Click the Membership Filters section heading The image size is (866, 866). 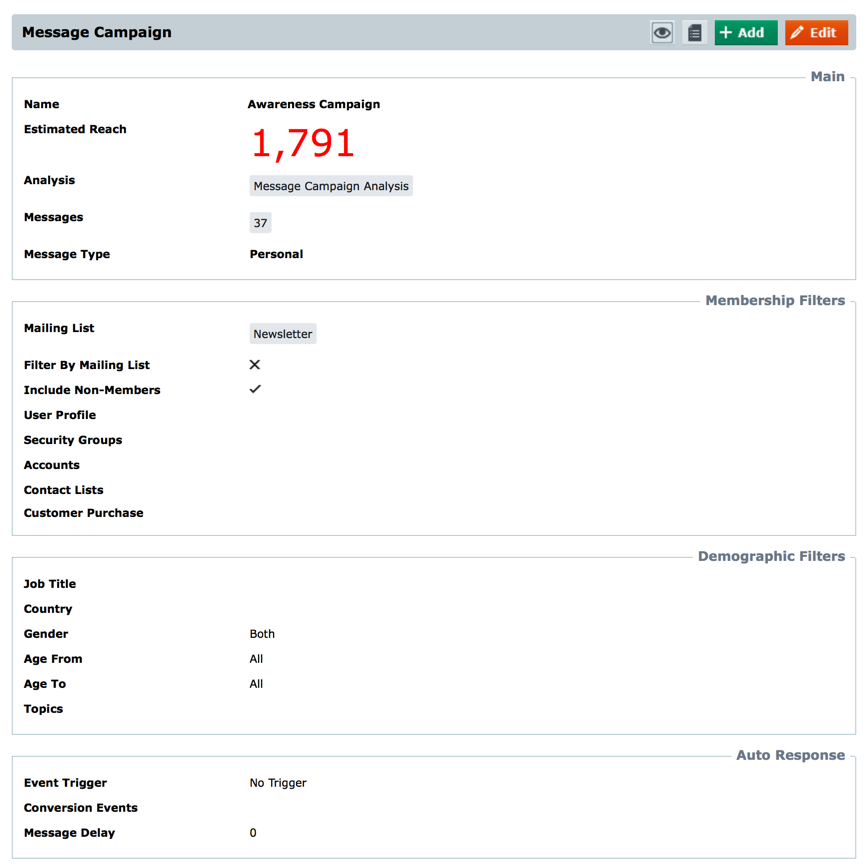pos(775,300)
